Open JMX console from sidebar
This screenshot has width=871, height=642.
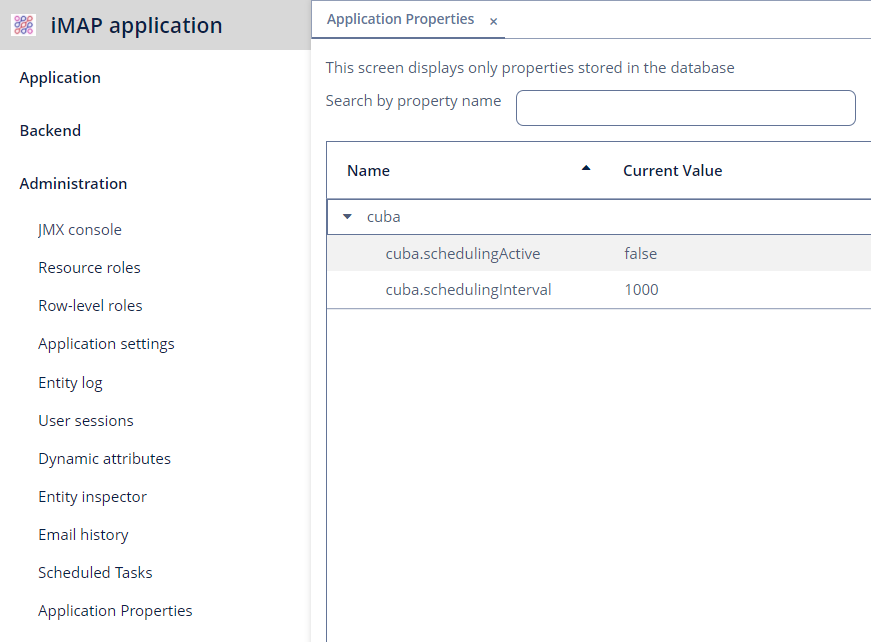(x=80, y=230)
